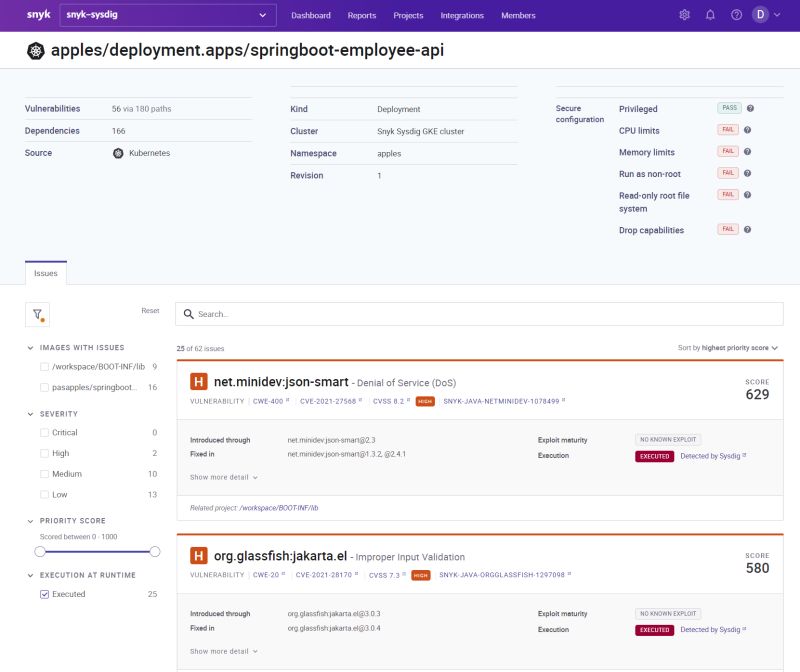800x672 pixels.
Task: Click the Snyk logo
Action: click(x=38, y=15)
